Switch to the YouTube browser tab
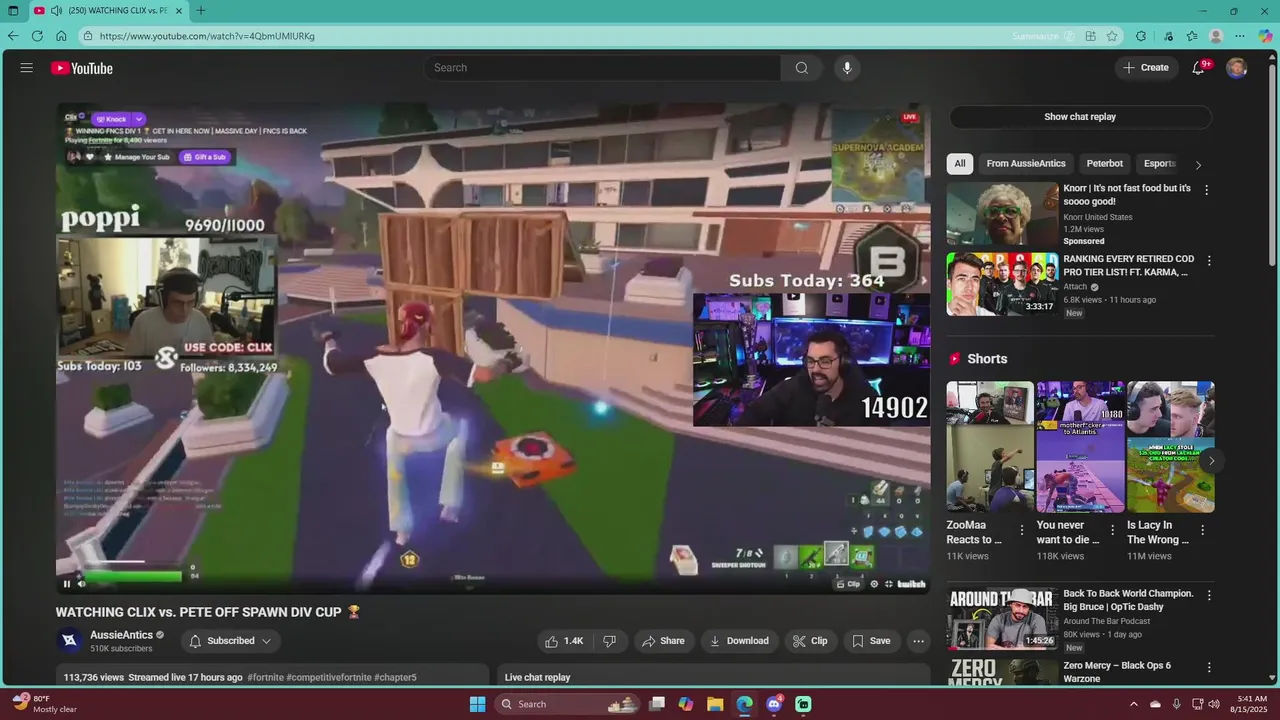This screenshot has width=1280, height=720. [x=108, y=11]
